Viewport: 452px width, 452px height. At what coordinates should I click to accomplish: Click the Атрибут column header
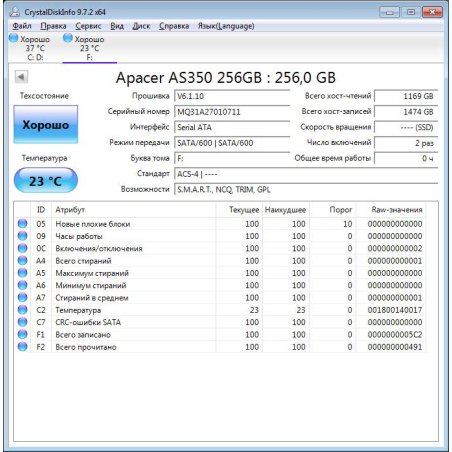click(133, 210)
